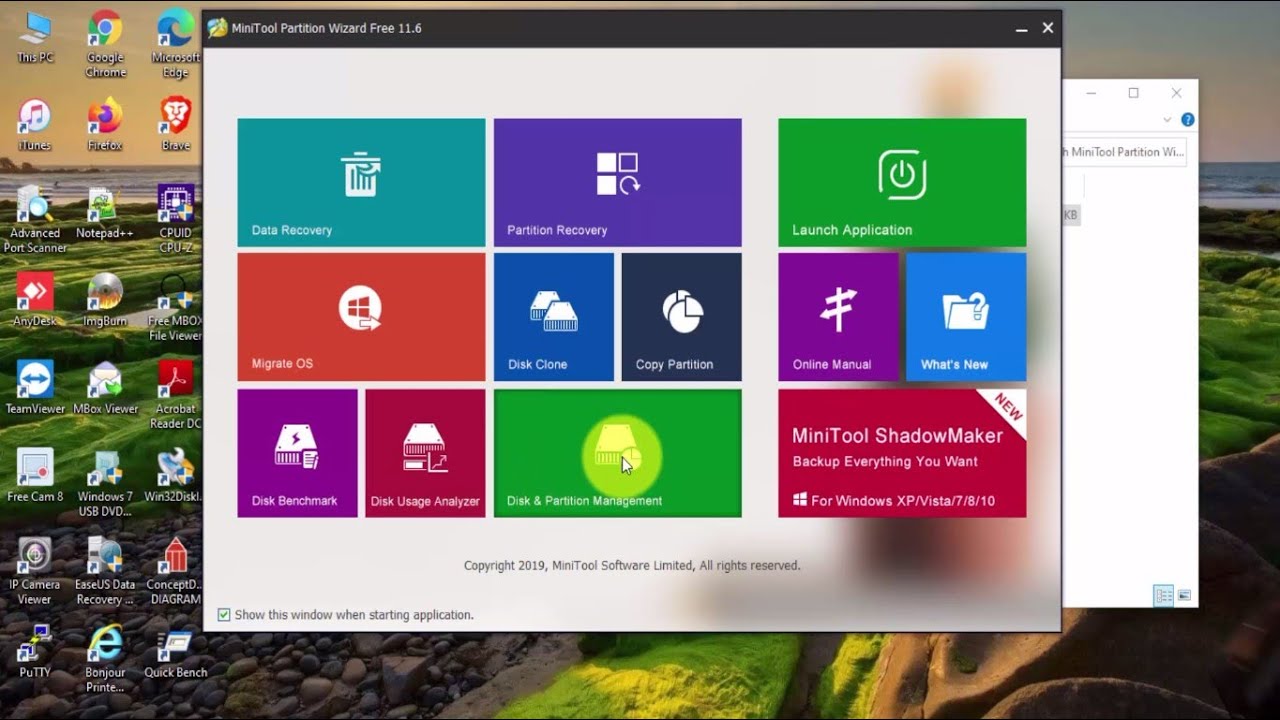Screen dimensions: 1280x720
Task: Open ImgBurn desktop shortcut
Action: [105, 301]
